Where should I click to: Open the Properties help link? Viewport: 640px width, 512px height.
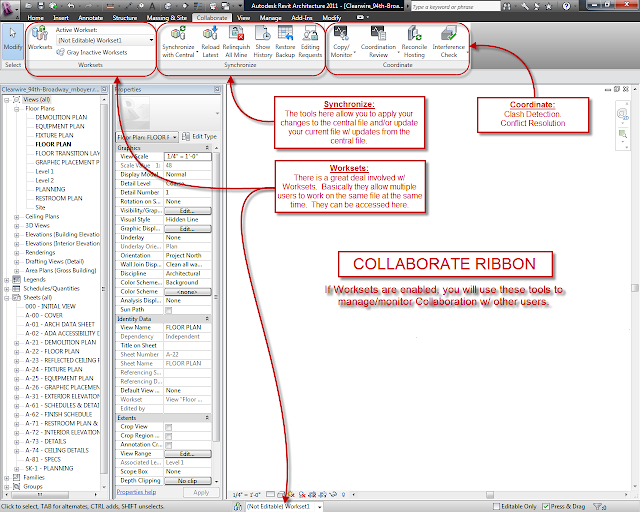pyautogui.click(x=136, y=492)
